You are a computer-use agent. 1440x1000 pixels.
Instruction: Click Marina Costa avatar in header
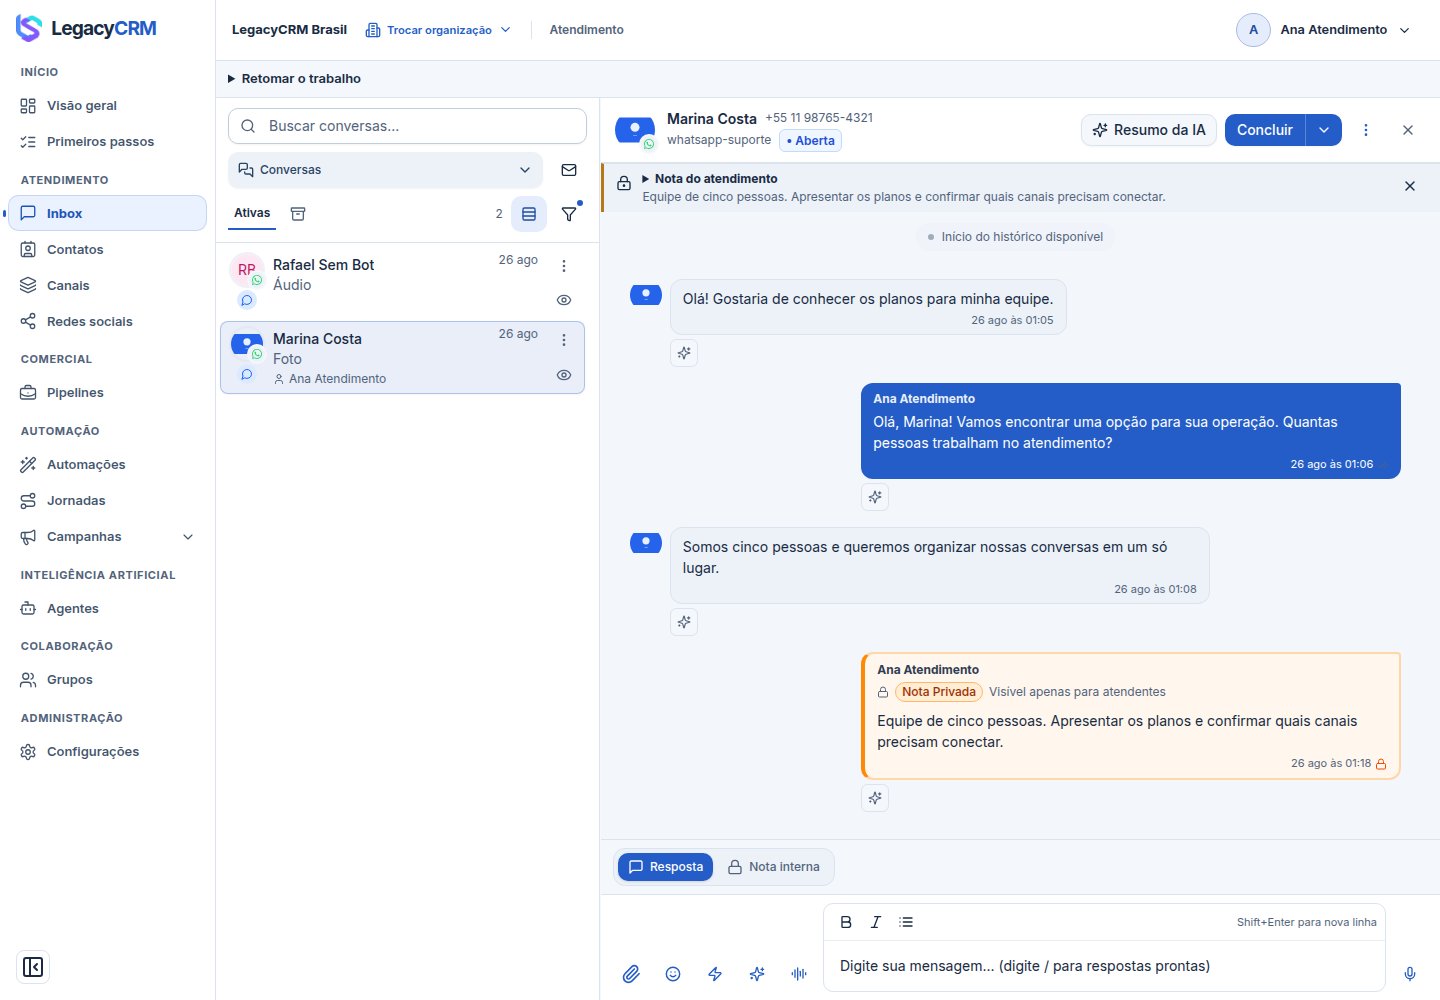coord(635,131)
